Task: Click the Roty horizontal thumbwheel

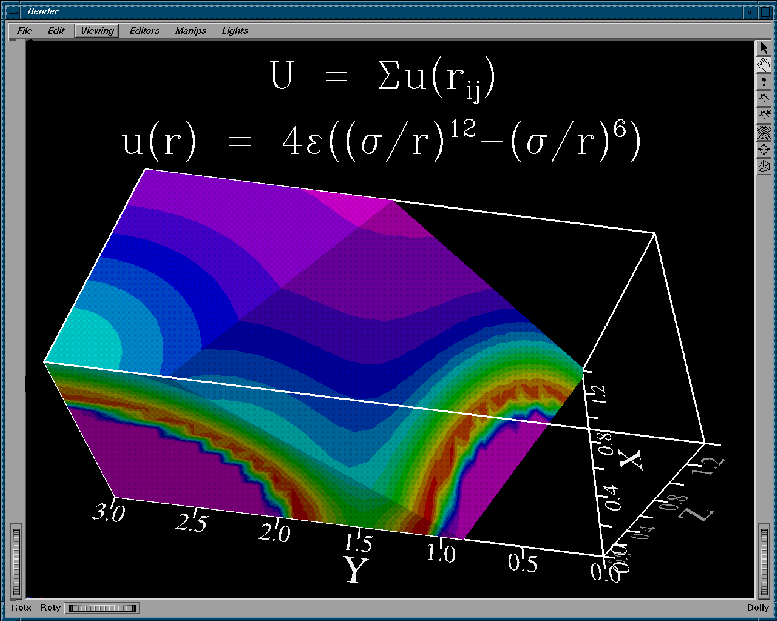Action: coord(101,607)
